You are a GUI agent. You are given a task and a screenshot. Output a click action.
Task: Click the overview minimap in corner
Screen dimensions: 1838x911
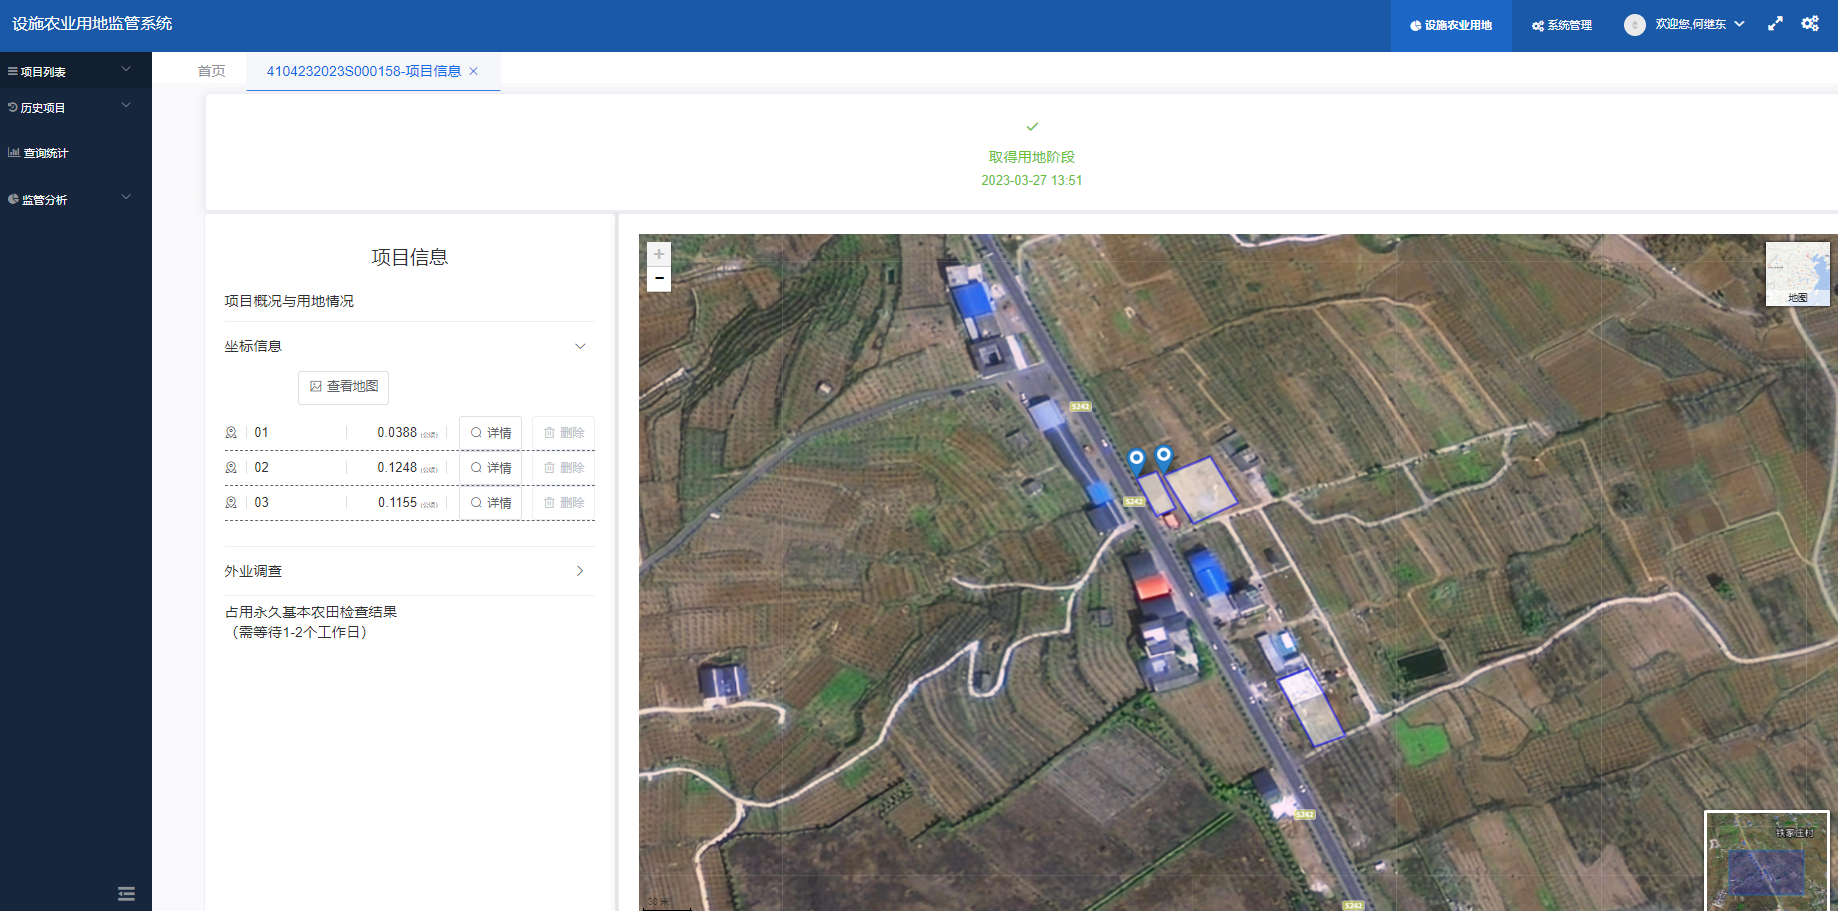tap(1767, 861)
